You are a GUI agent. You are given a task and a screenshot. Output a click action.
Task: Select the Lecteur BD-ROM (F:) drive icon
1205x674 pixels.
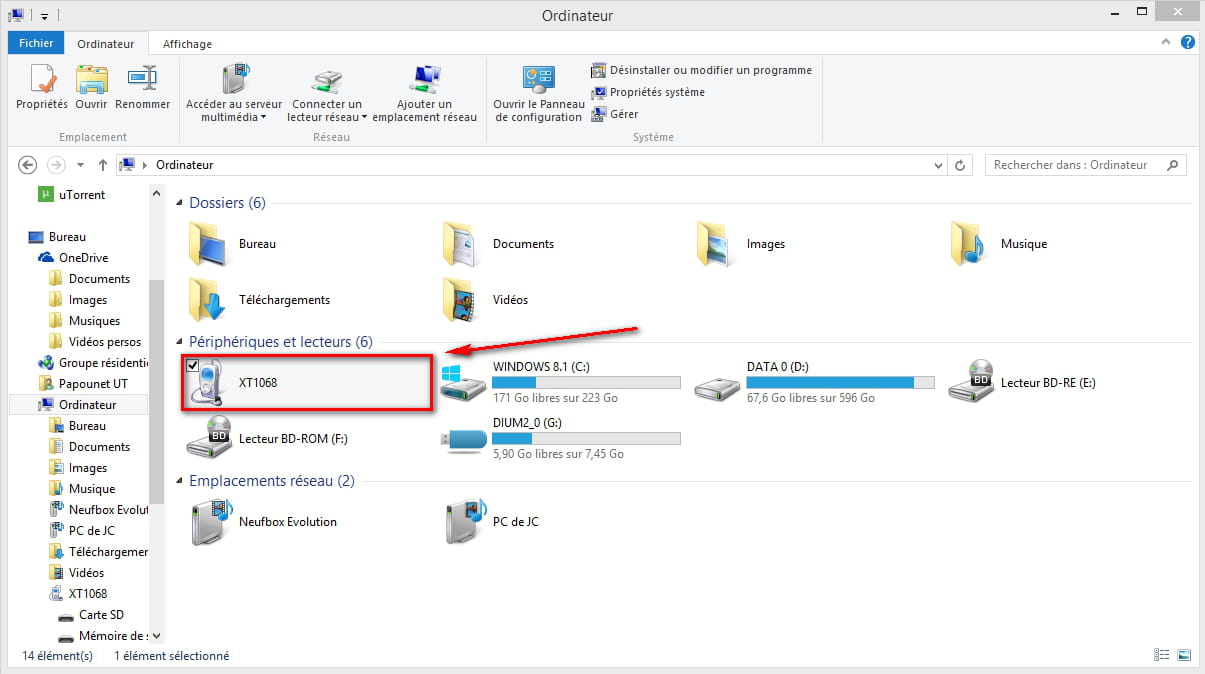[x=208, y=438]
